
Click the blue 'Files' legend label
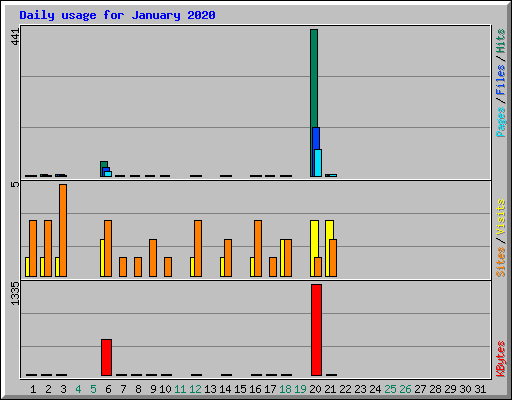click(x=501, y=80)
